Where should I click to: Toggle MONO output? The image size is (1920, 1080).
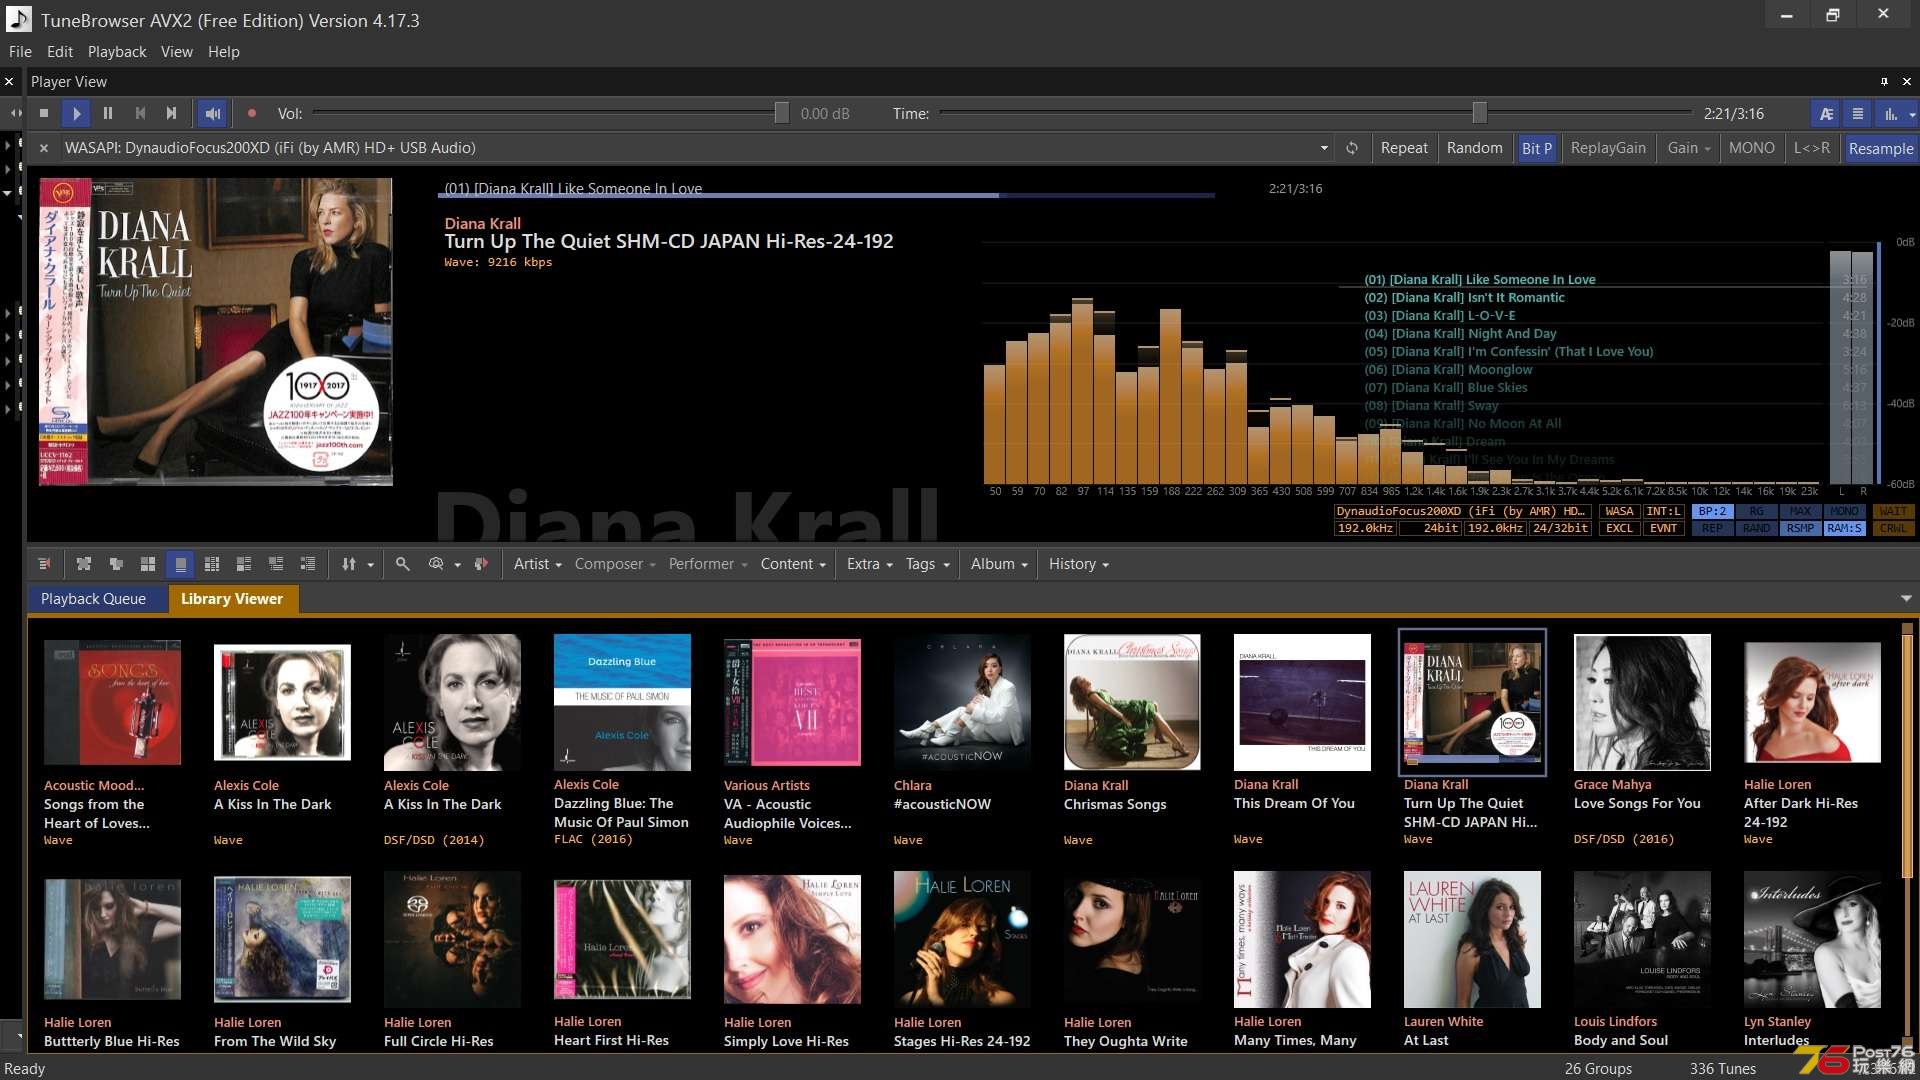click(x=1751, y=148)
